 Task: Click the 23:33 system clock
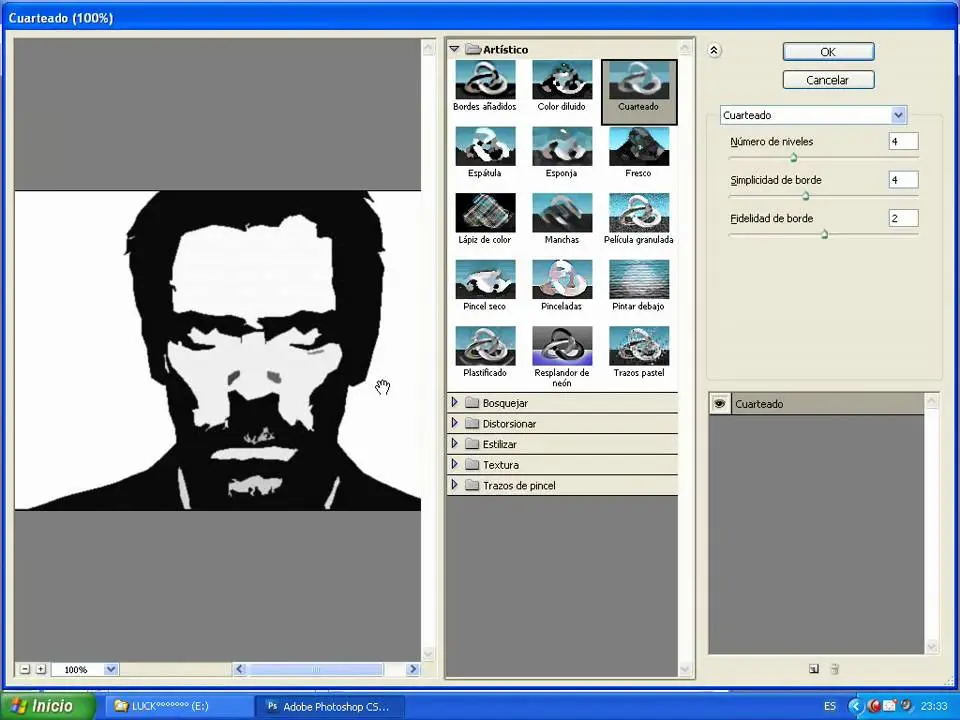(934, 706)
